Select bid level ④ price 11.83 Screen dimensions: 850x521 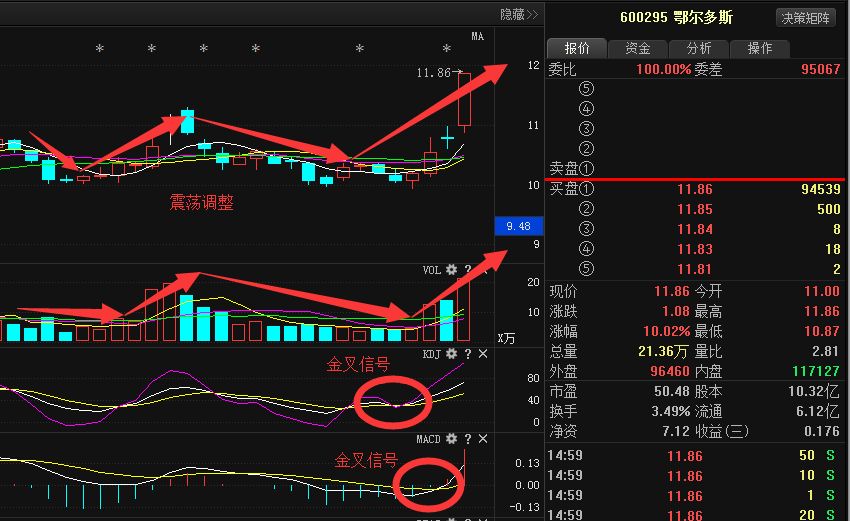point(694,249)
